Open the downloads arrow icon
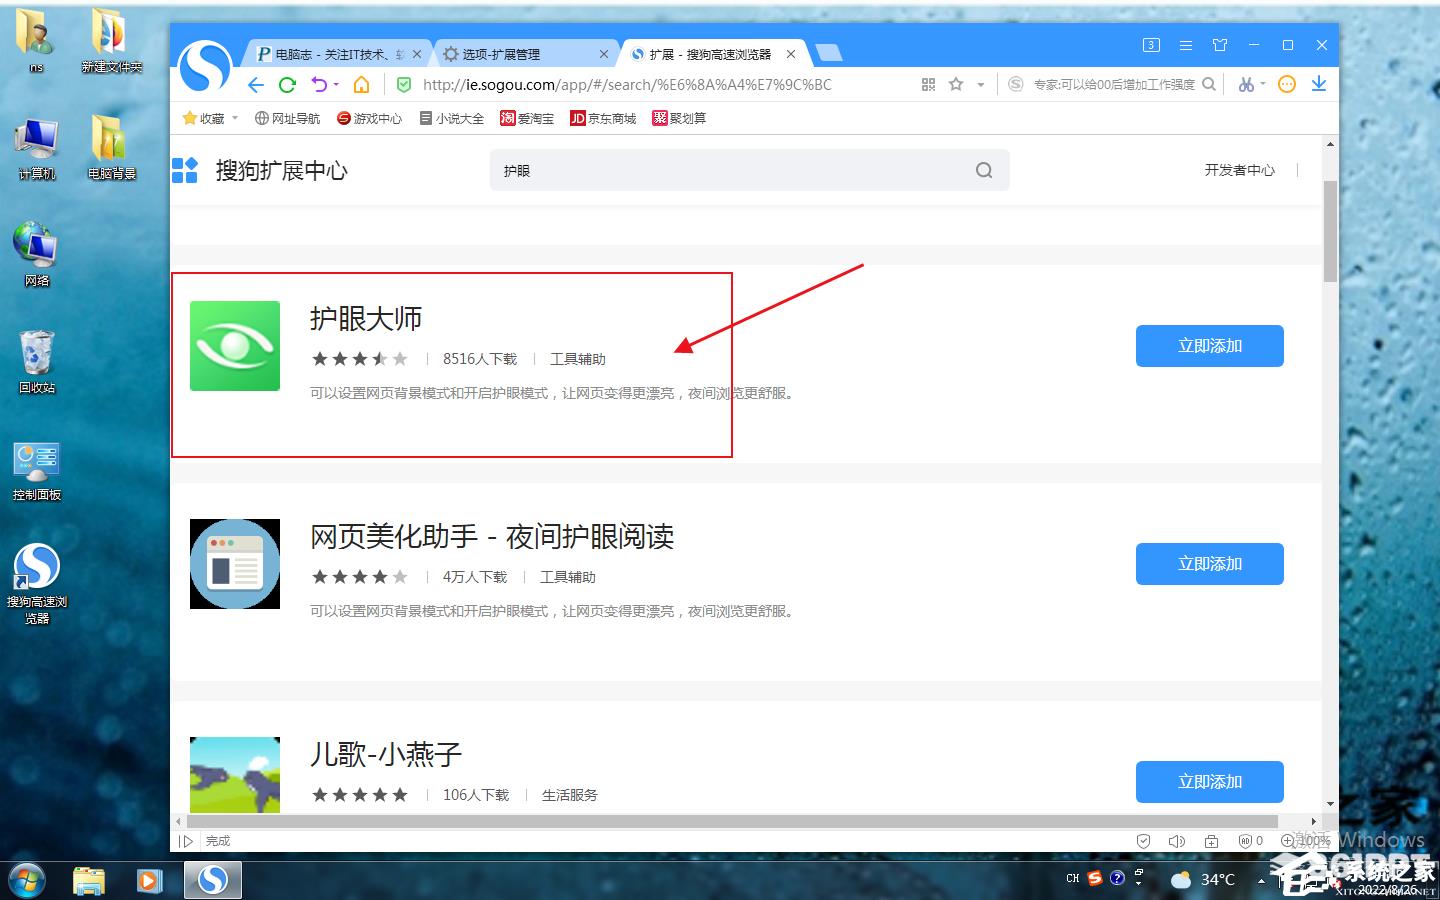 coord(1319,85)
